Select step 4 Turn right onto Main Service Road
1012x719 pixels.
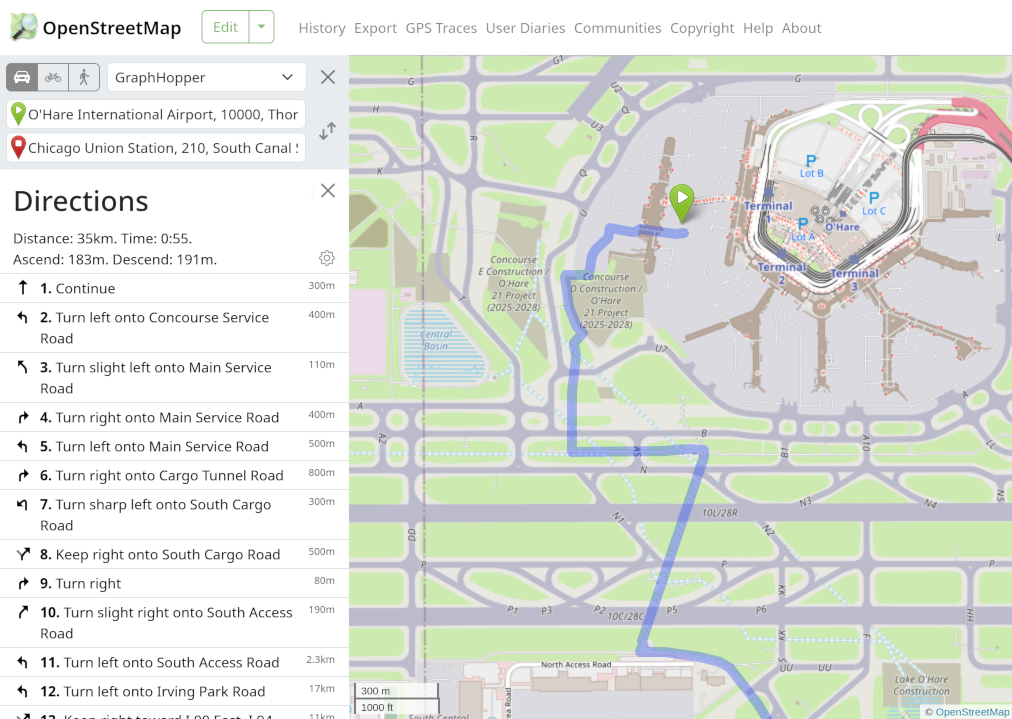point(174,417)
